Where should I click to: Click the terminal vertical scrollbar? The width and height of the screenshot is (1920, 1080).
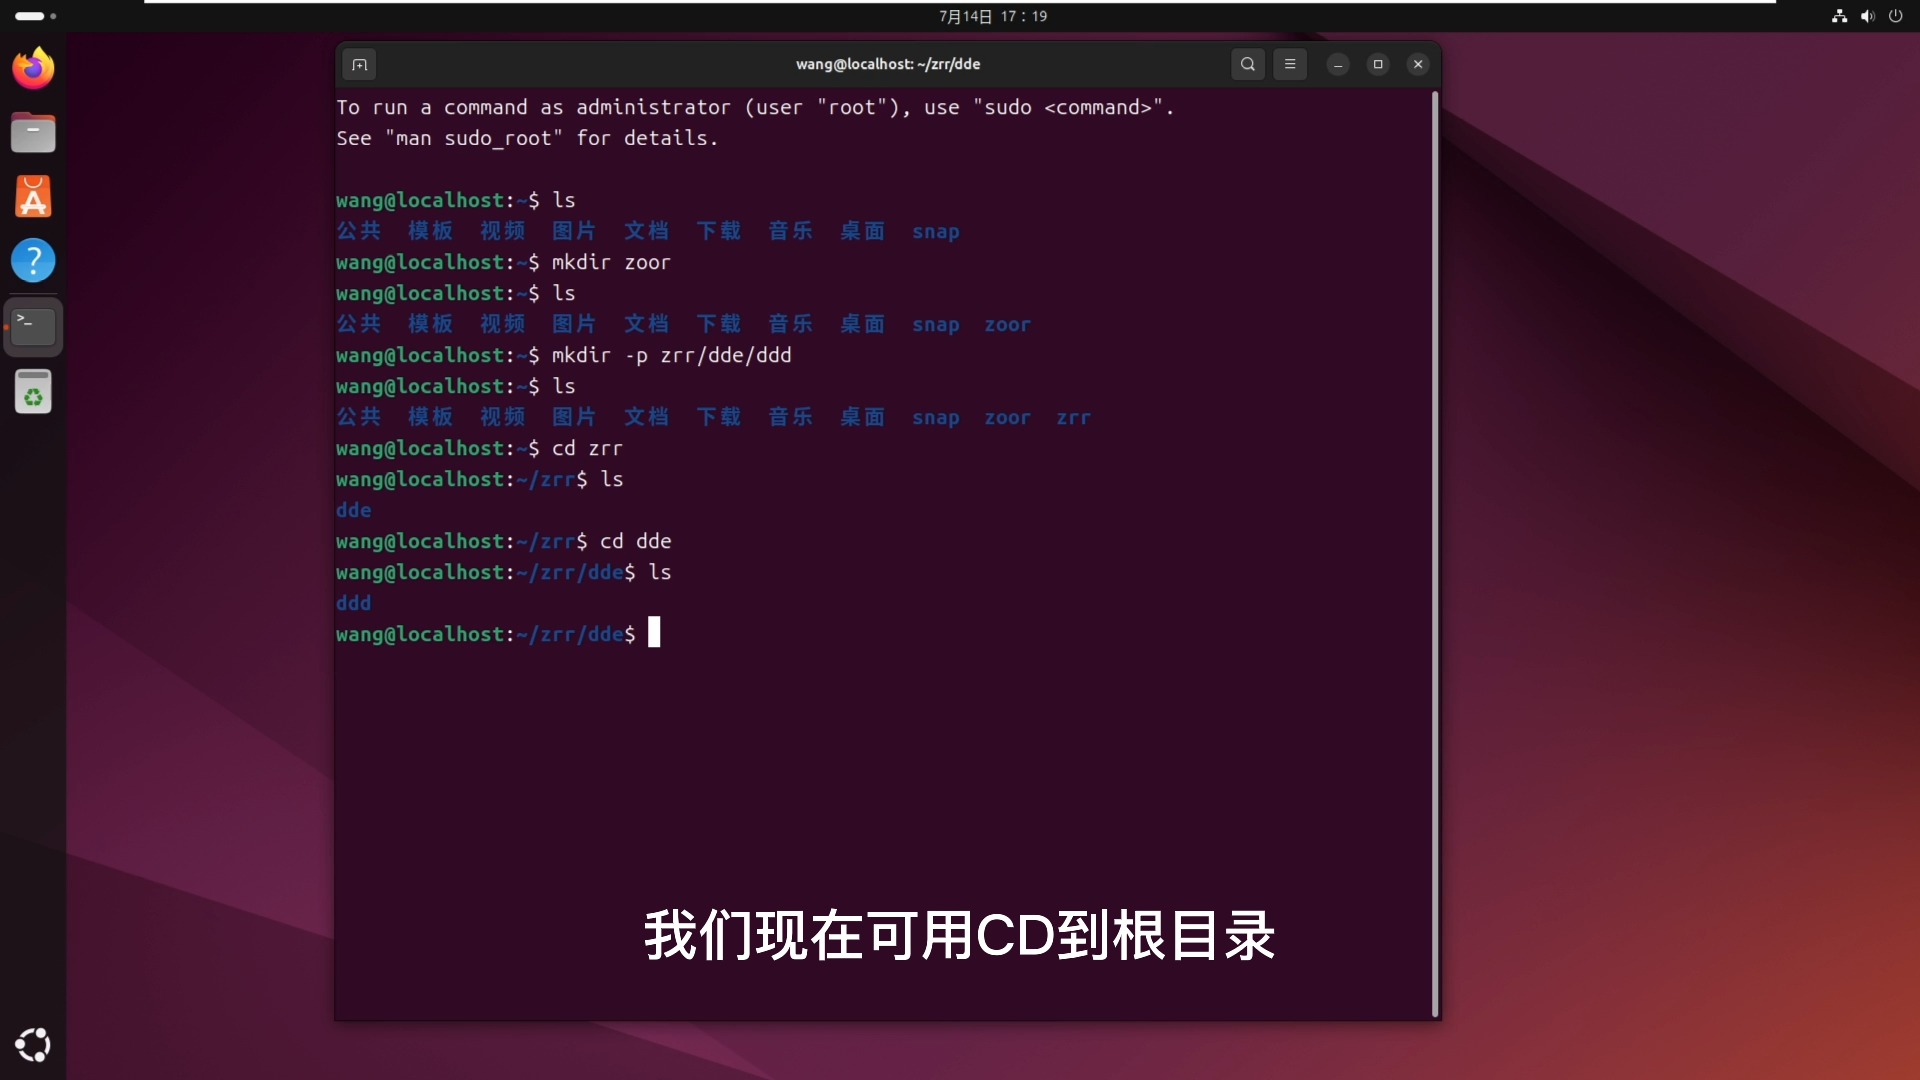point(1435,554)
